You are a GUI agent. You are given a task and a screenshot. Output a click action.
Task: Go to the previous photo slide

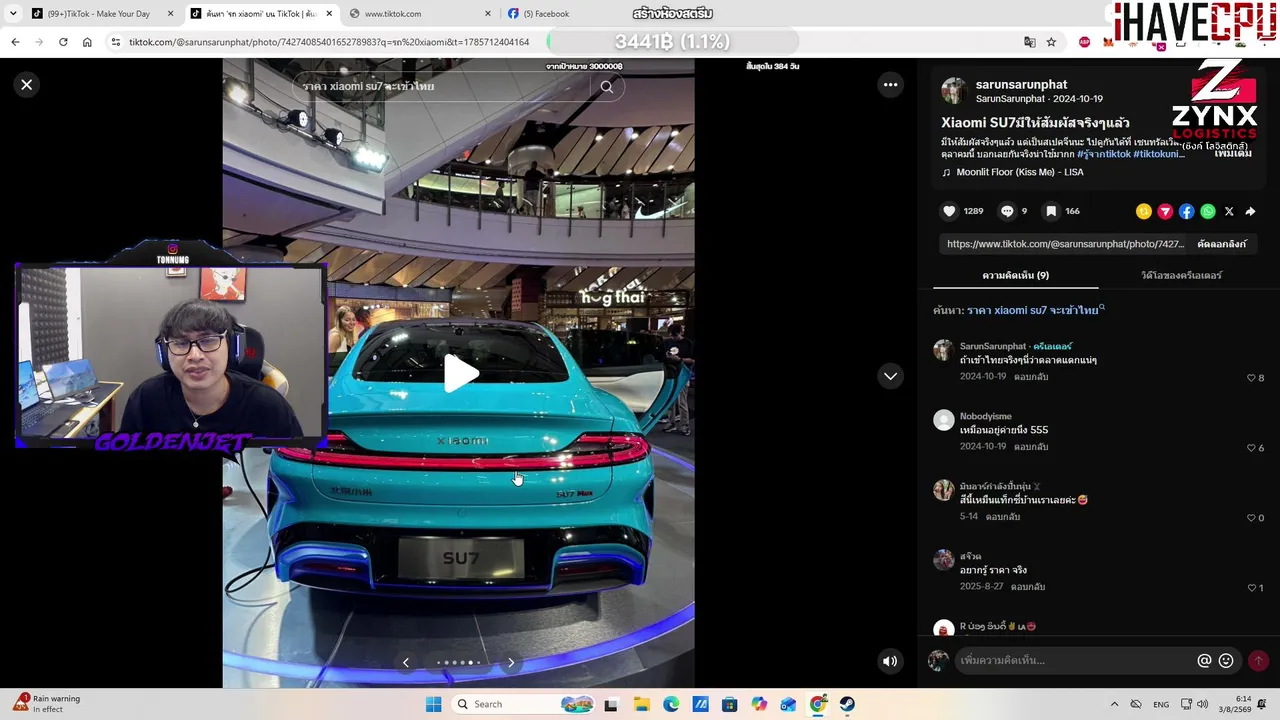pos(406,662)
